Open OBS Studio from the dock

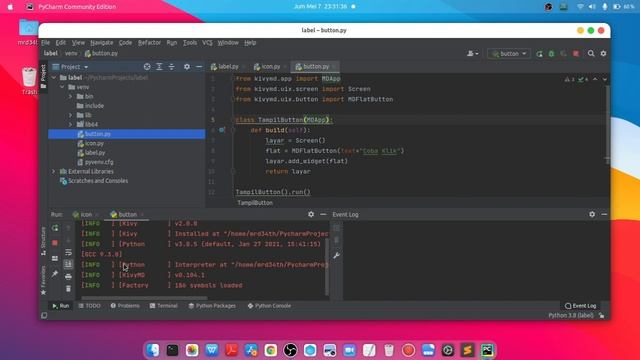click(x=290, y=350)
